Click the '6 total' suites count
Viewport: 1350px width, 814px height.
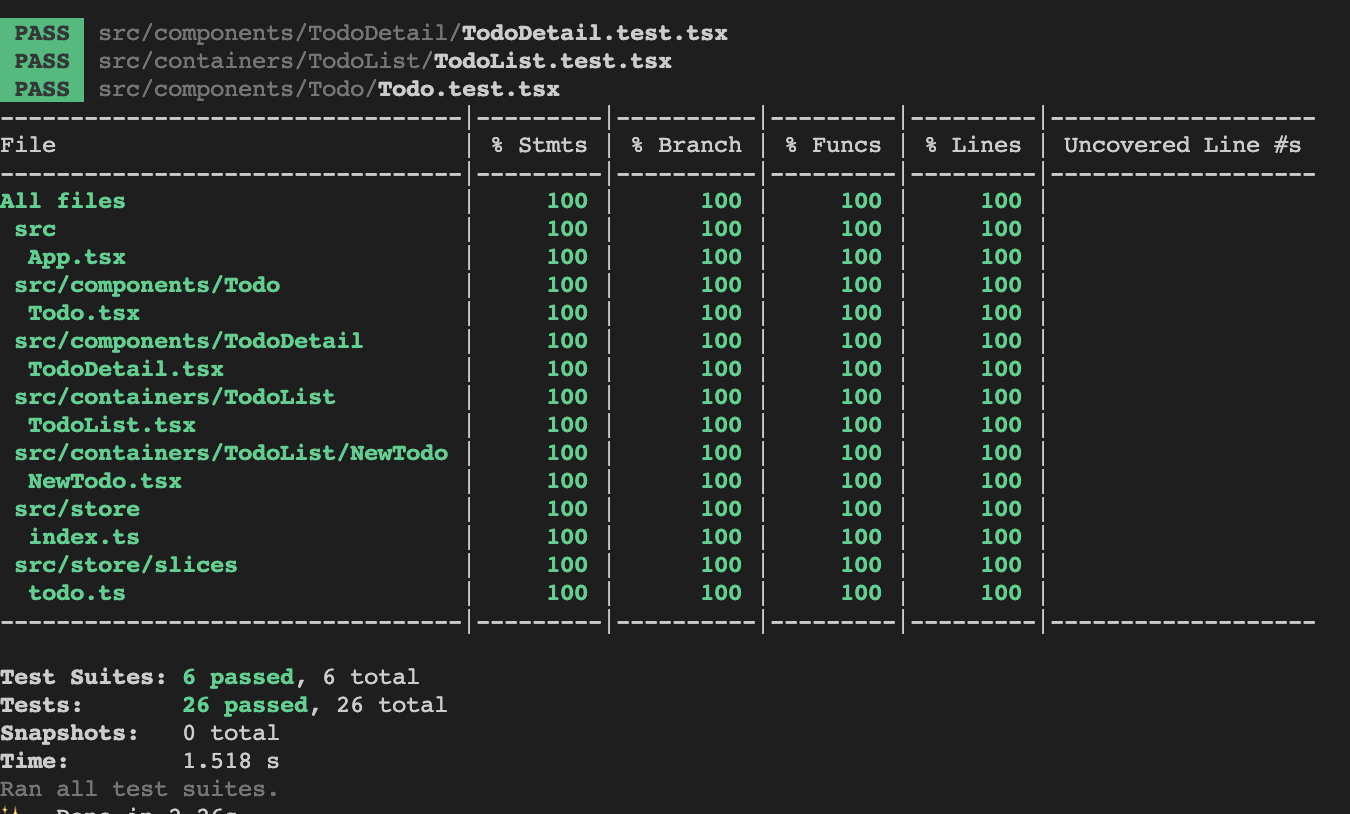coord(371,677)
